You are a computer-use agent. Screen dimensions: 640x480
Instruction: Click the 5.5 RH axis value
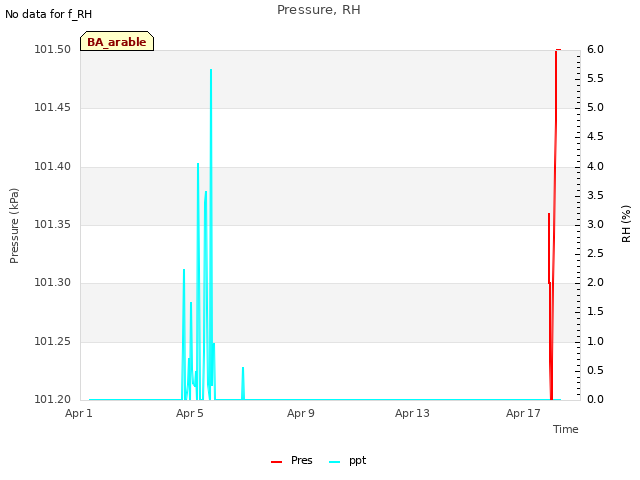coord(595,78)
